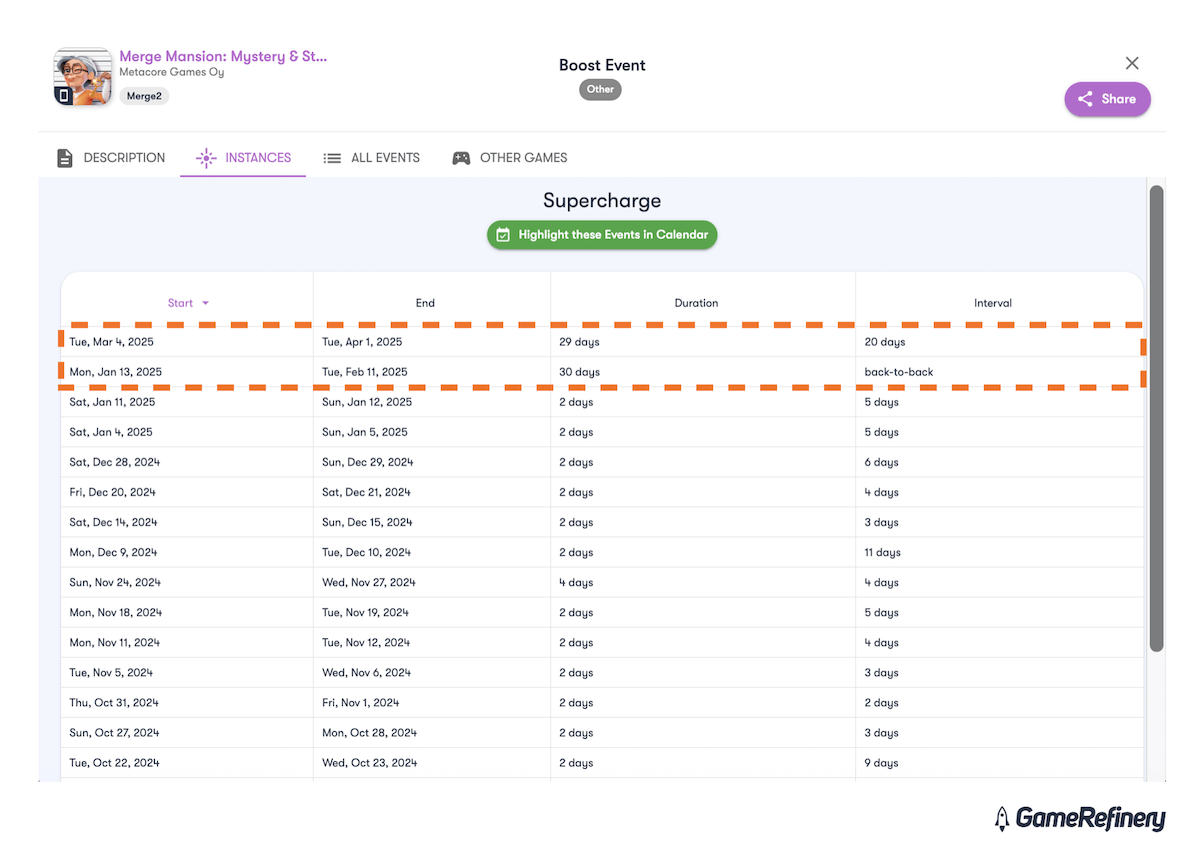Click the Merge Mansion game thumbnail

coord(82,76)
